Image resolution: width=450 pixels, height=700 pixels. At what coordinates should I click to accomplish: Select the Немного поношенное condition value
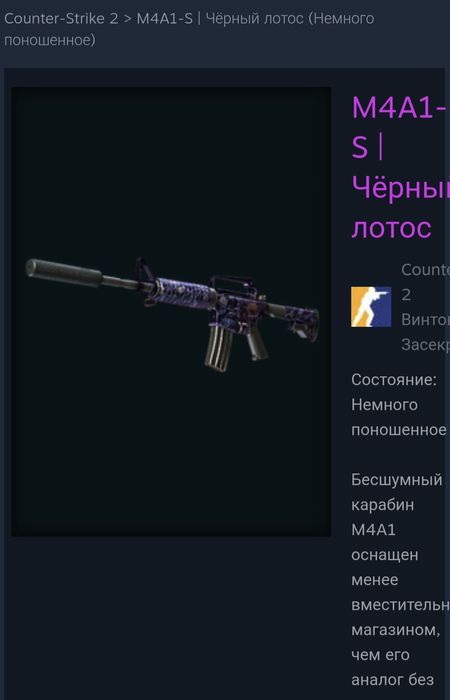[399, 417]
